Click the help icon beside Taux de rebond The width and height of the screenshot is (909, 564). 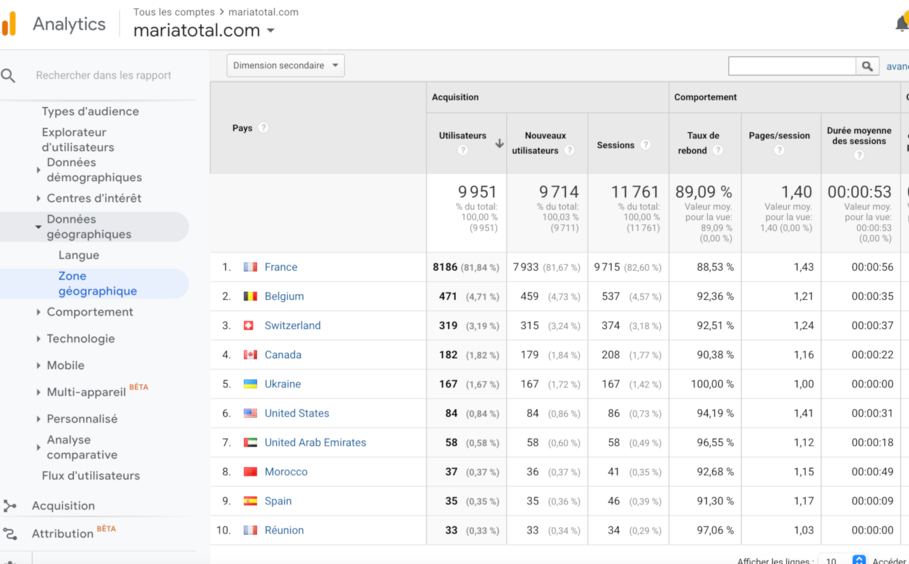click(x=717, y=151)
